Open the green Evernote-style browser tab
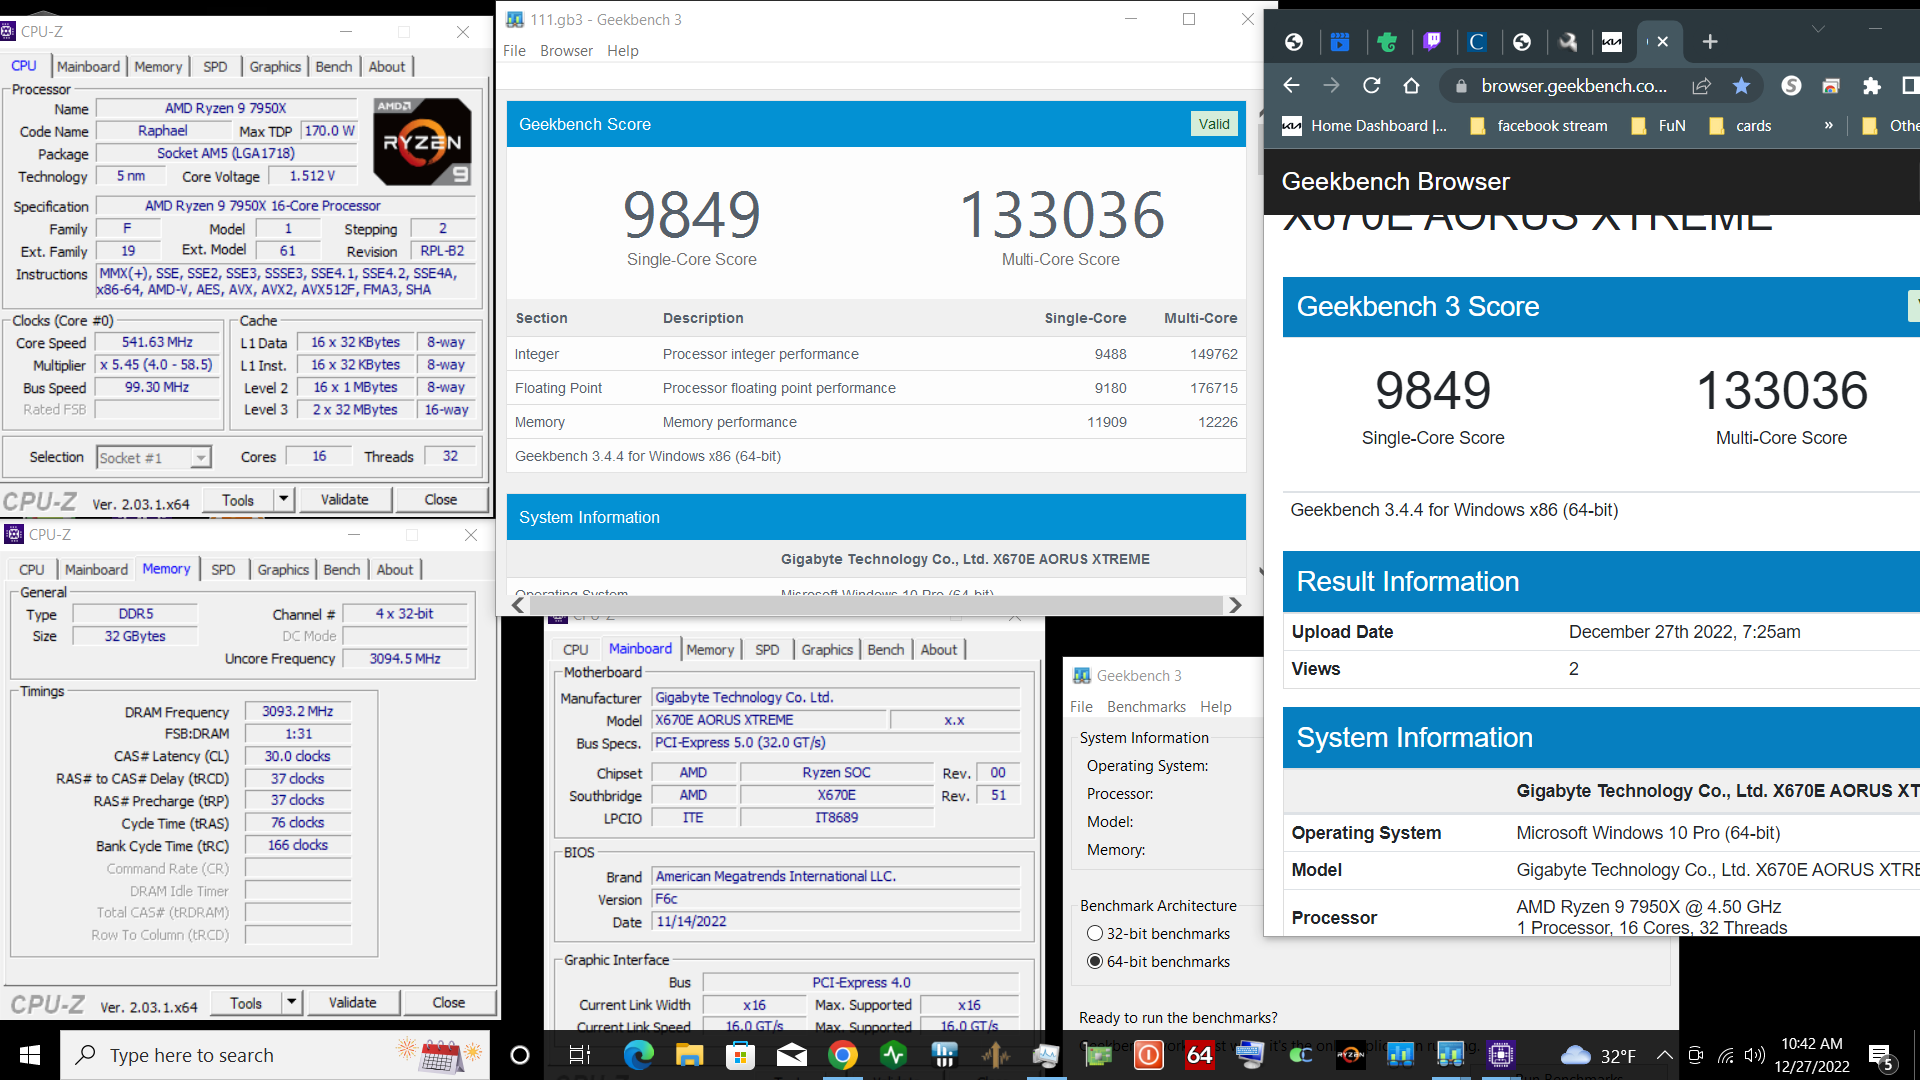 tap(1386, 41)
